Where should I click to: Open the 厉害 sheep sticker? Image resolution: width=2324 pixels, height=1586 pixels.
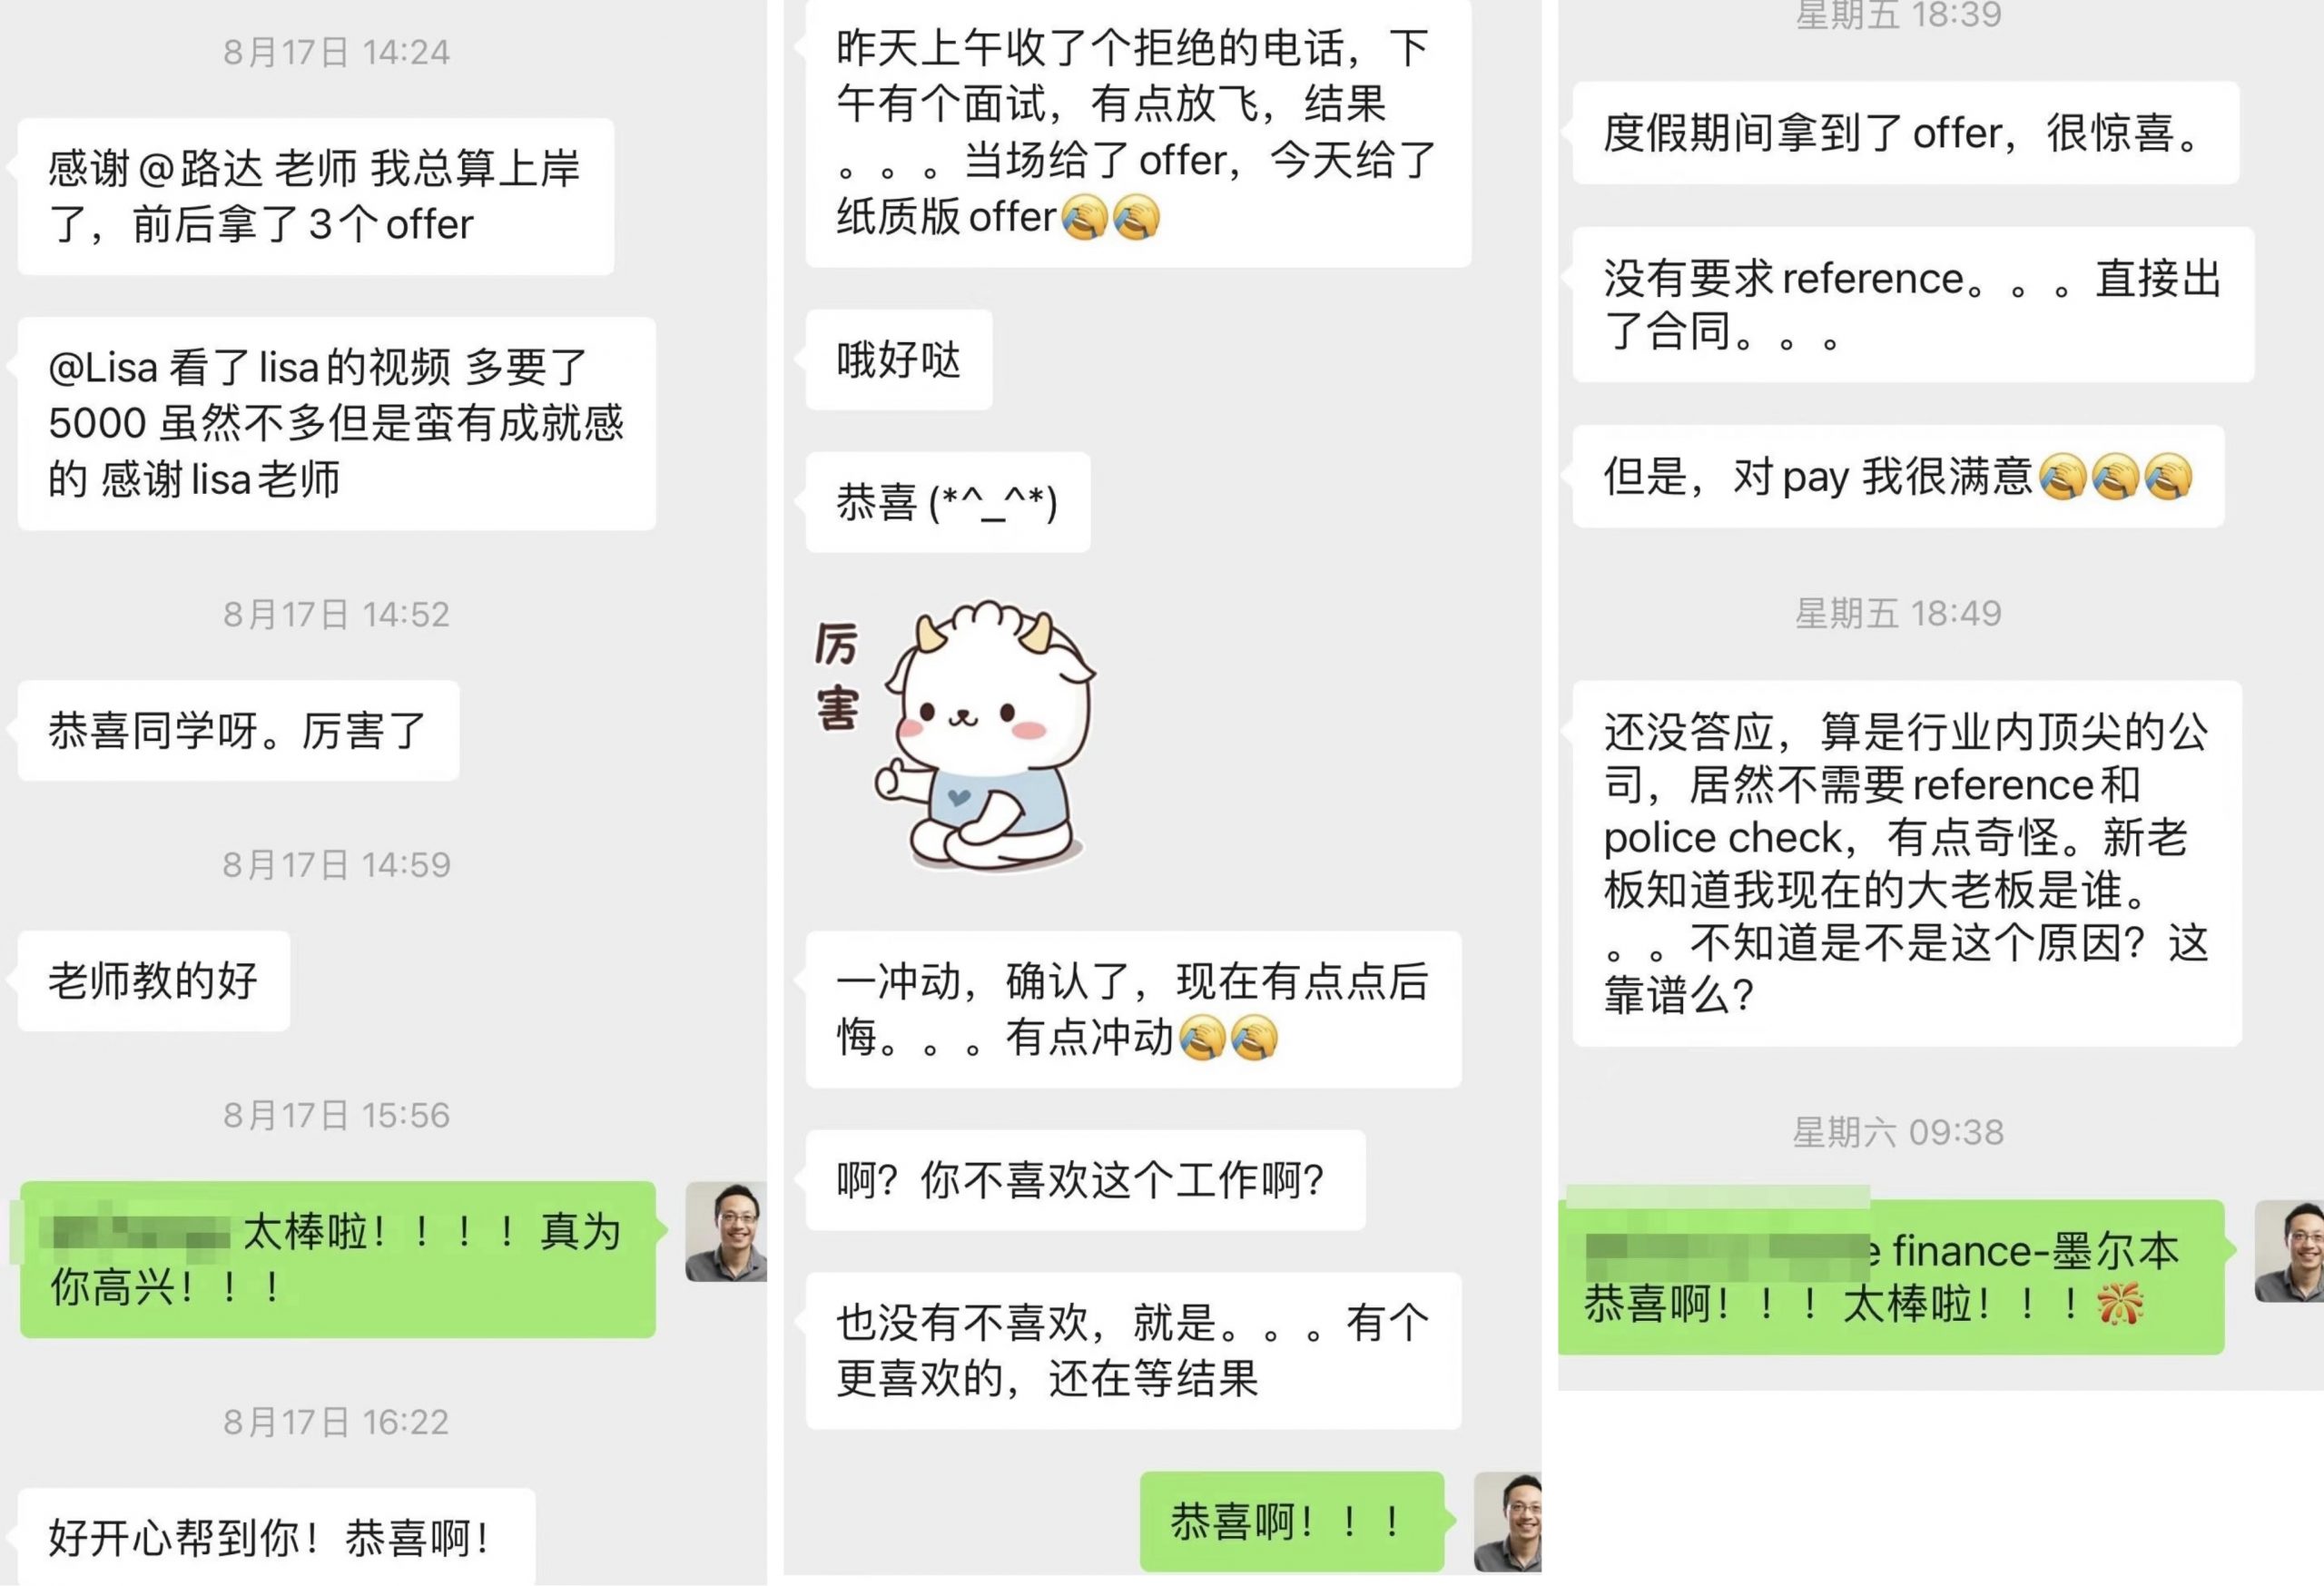(x=955, y=735)
